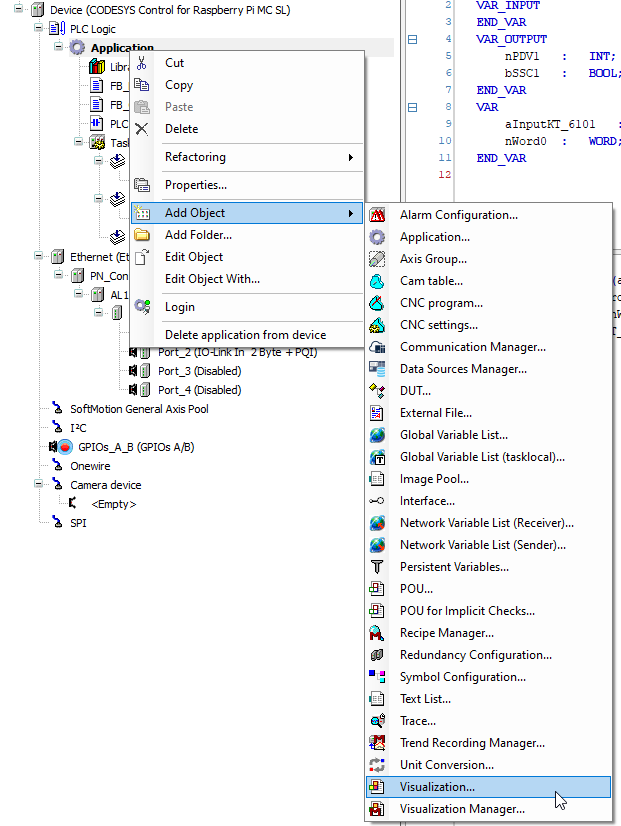
Task: Choose Edit Object With entry
Action: pyautogui.click(x=247, y=279)
